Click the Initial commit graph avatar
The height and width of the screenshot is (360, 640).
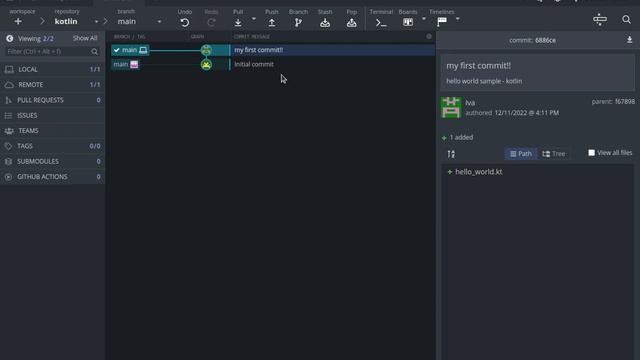click(x=206, y=64)
